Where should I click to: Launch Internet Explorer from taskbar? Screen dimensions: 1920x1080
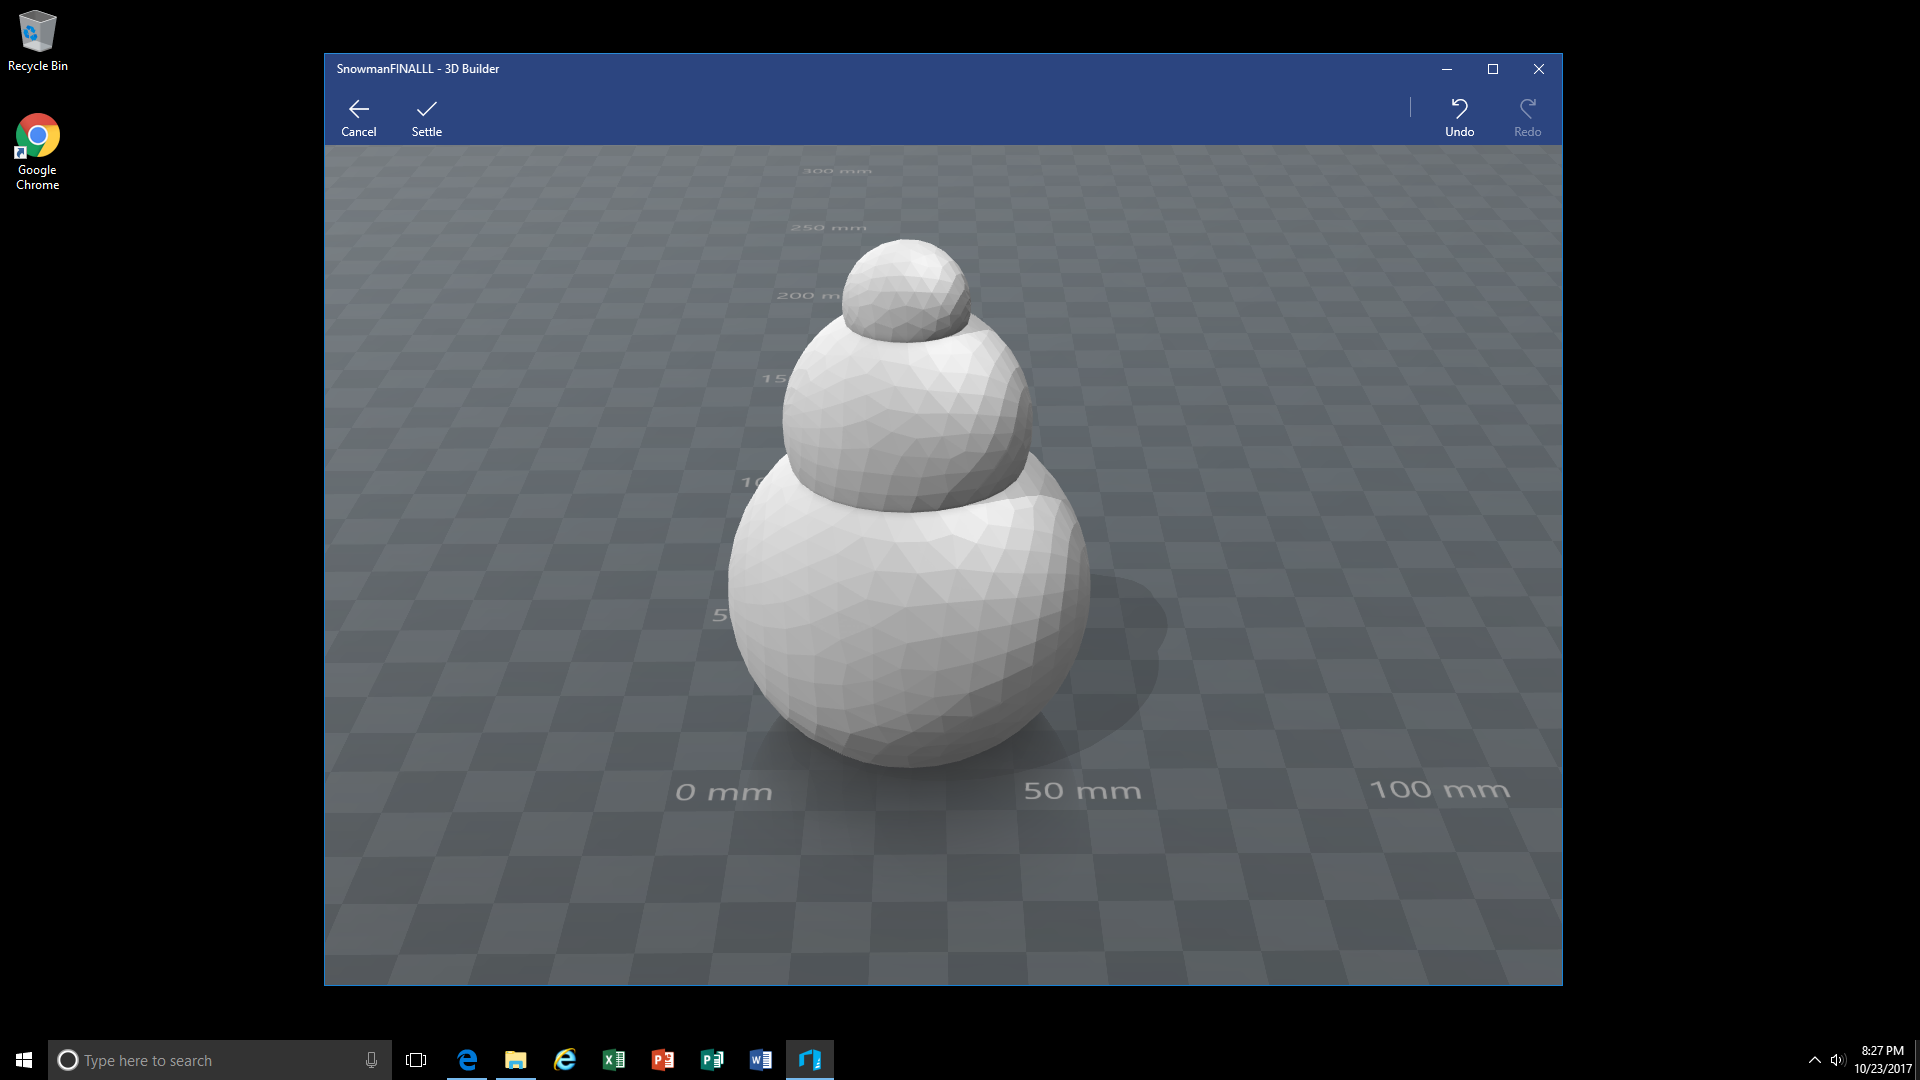[x=565, y=1060]
